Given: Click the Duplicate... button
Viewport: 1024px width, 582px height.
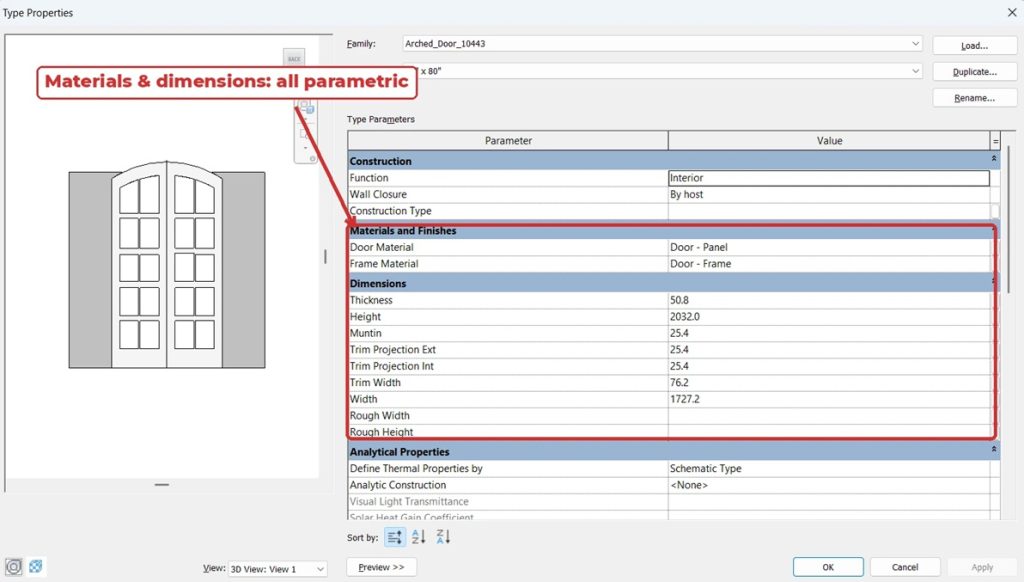Looking at the screenshot, I should [974, 72].
